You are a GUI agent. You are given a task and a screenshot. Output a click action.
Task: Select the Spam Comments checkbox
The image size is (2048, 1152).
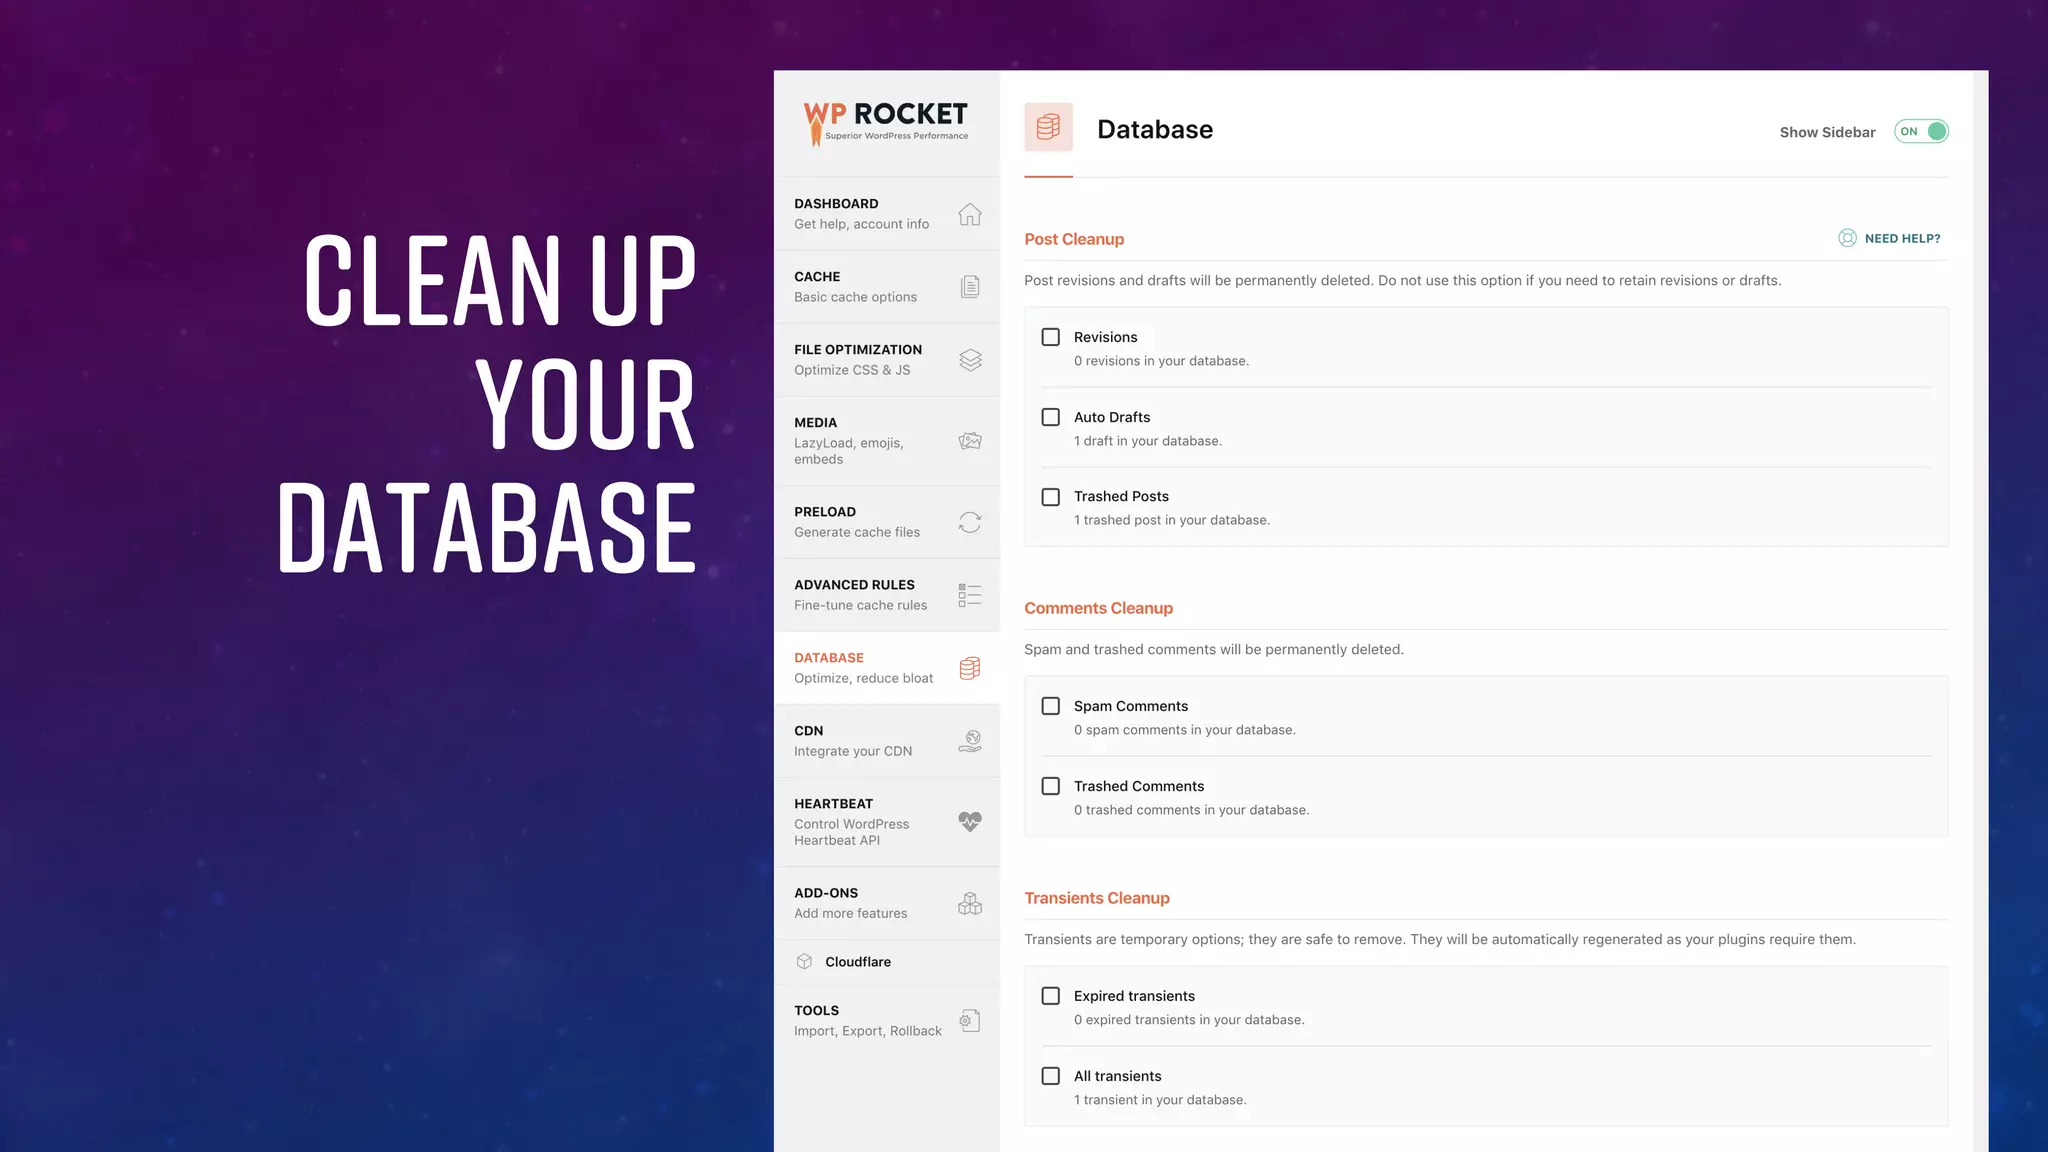[1050, 706]
